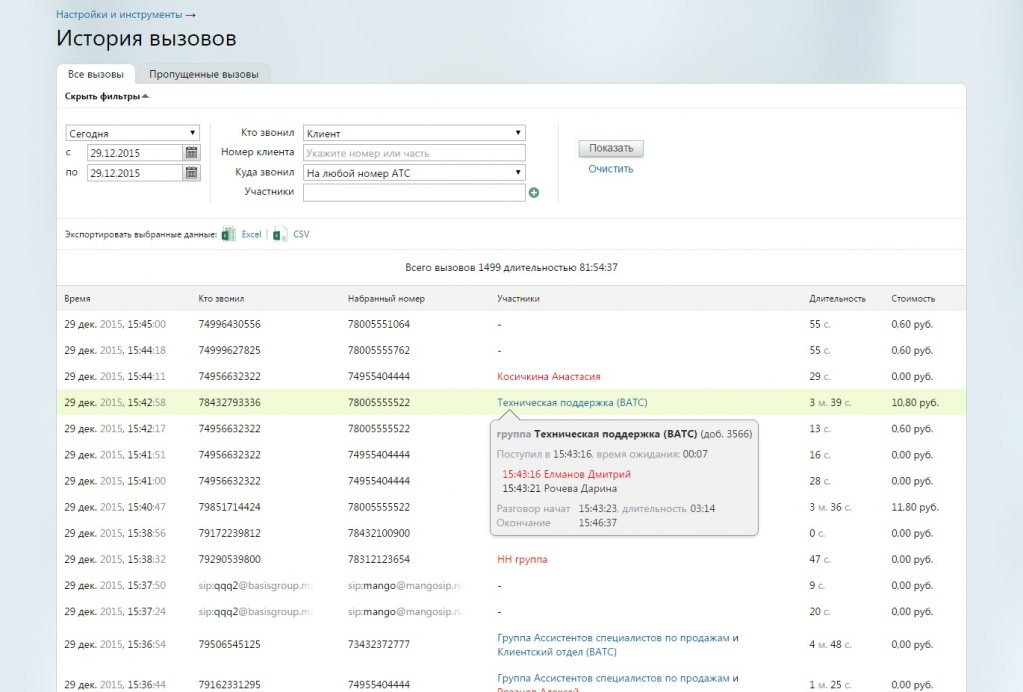The image size is (1023, 692).
Task: Open the calendar picker for start date
Action: pos(191,153)
